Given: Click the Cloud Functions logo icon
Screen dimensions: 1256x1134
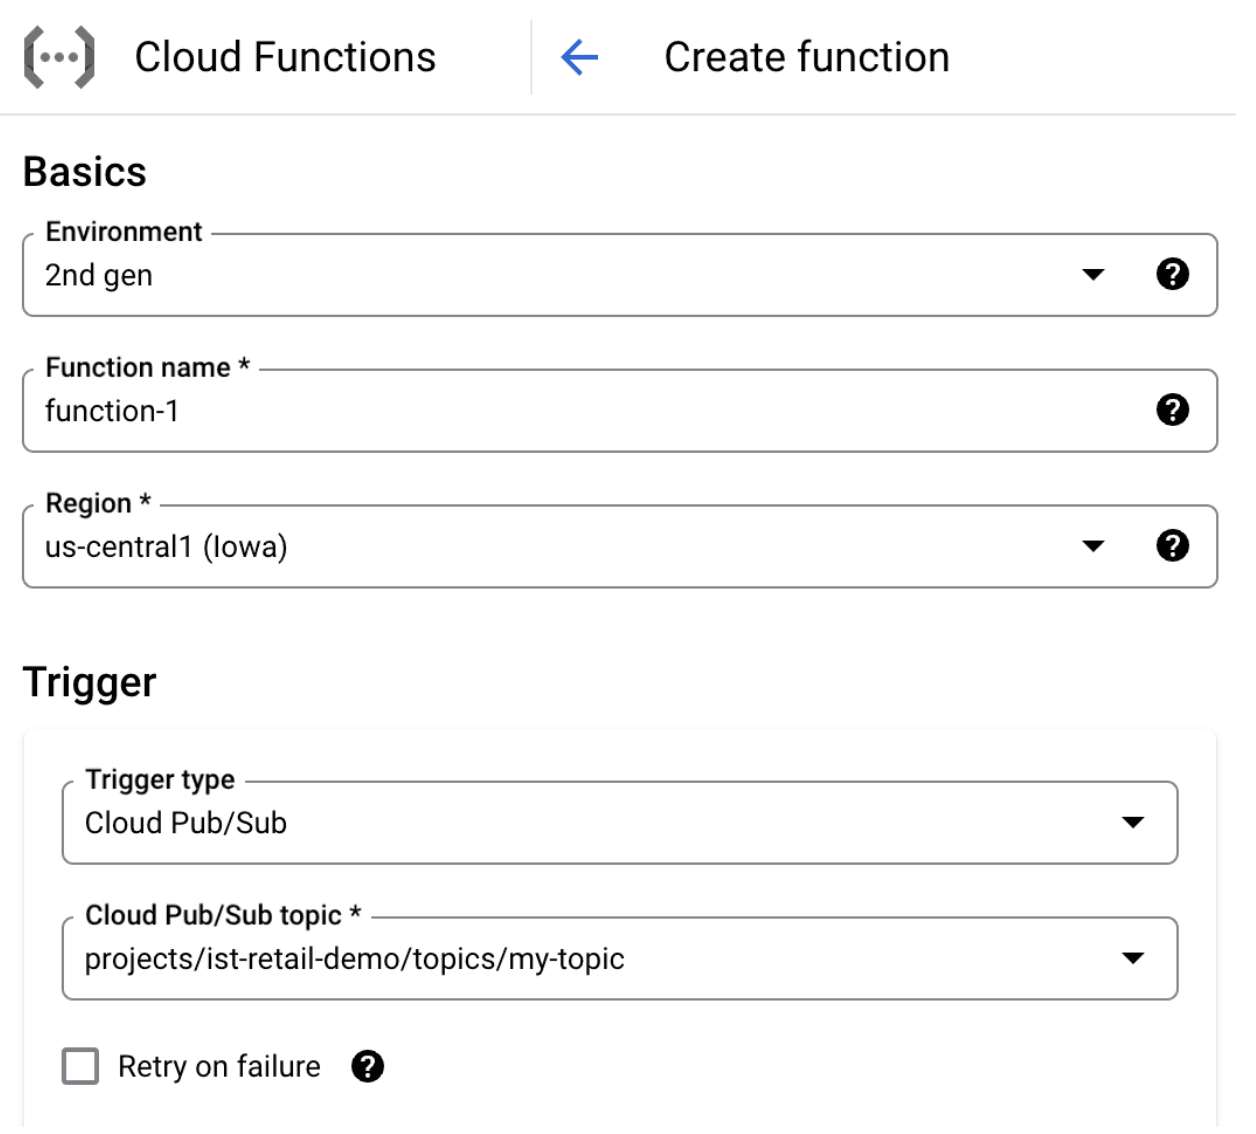Looking at the screenshot, I should [59, 58].
